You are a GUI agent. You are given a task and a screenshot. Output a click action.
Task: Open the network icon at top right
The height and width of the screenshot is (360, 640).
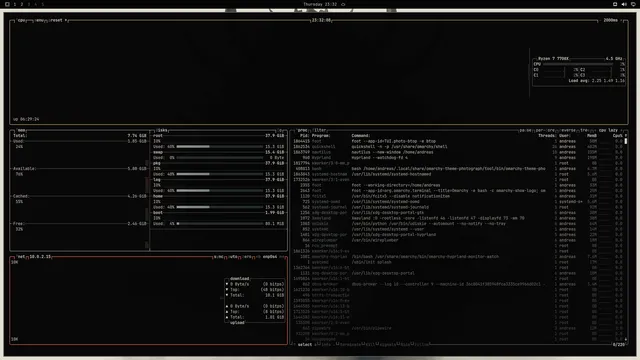pyautogui.click(x=633, y=4)
